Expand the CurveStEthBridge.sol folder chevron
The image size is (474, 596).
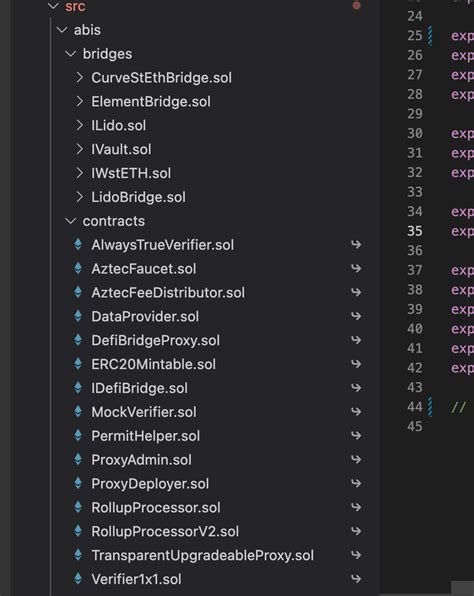pyautogui.click(x=79, y=78)
